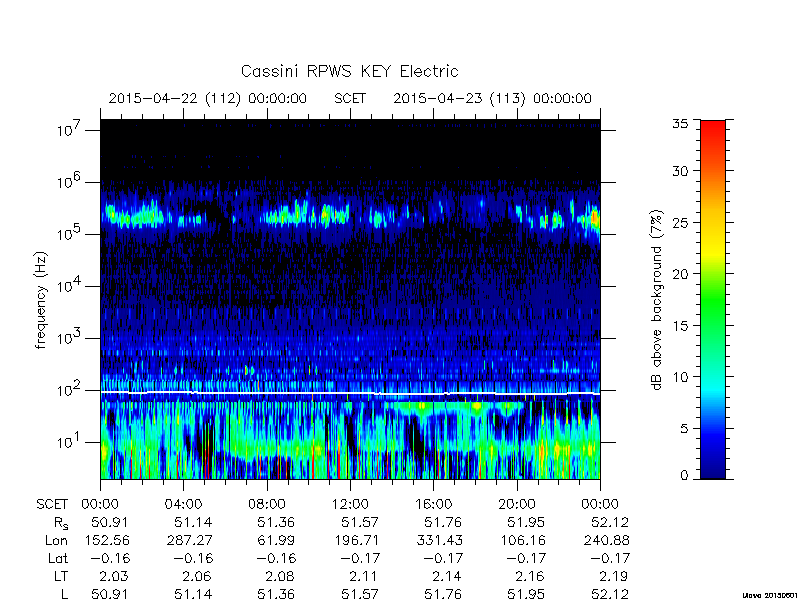
Task: Click the Rs value 51.36
Action: [276, 522]
